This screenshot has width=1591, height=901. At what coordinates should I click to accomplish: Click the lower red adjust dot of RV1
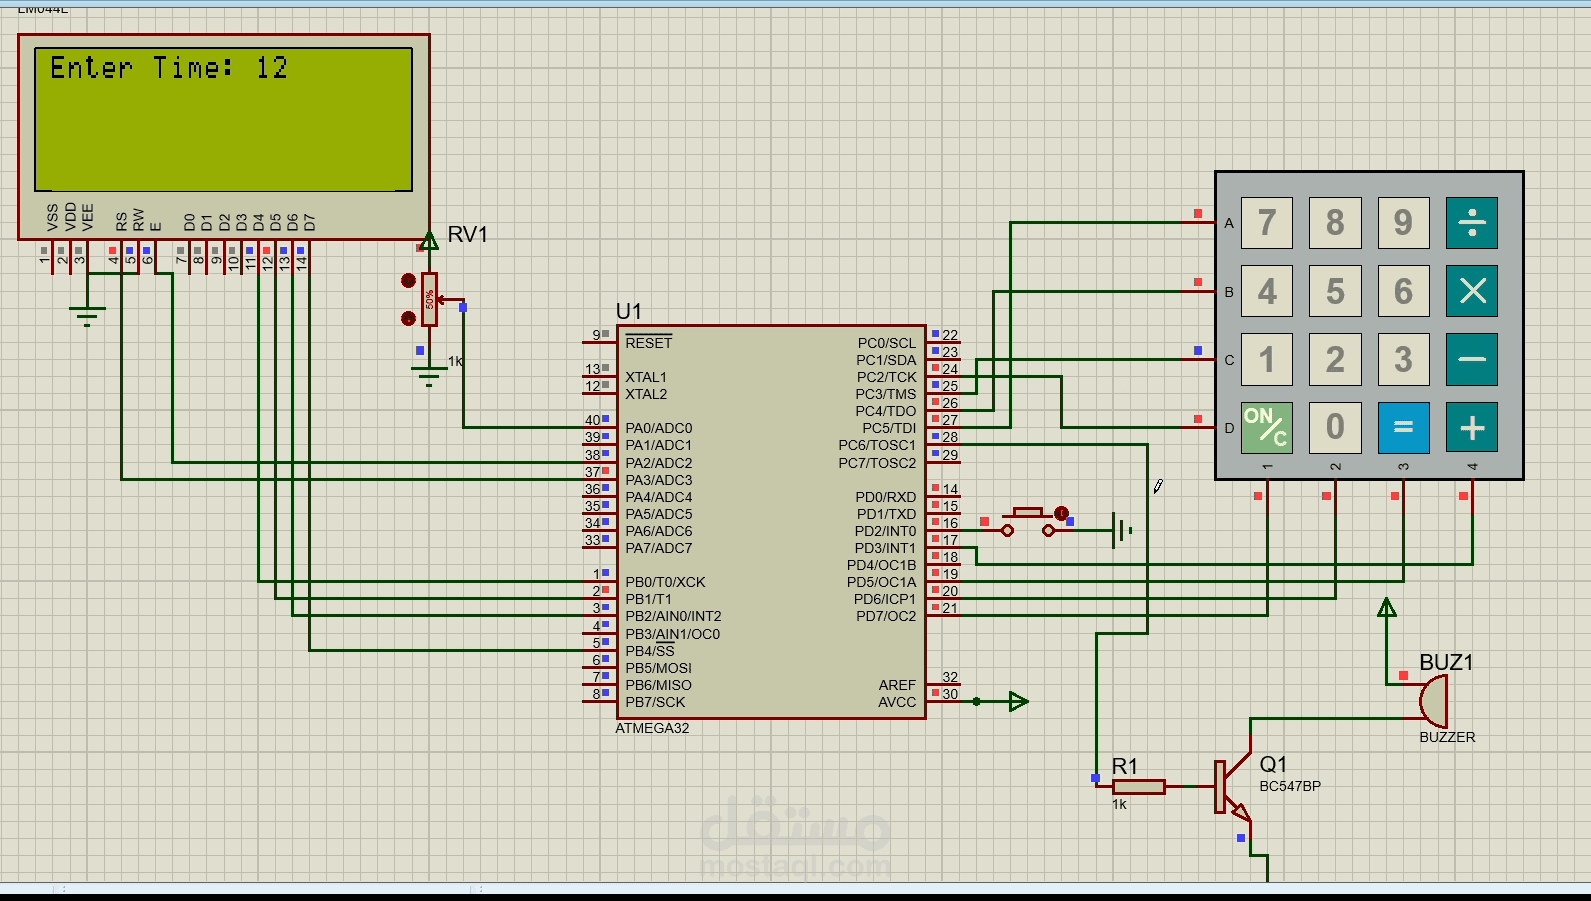tap(408, 318)
